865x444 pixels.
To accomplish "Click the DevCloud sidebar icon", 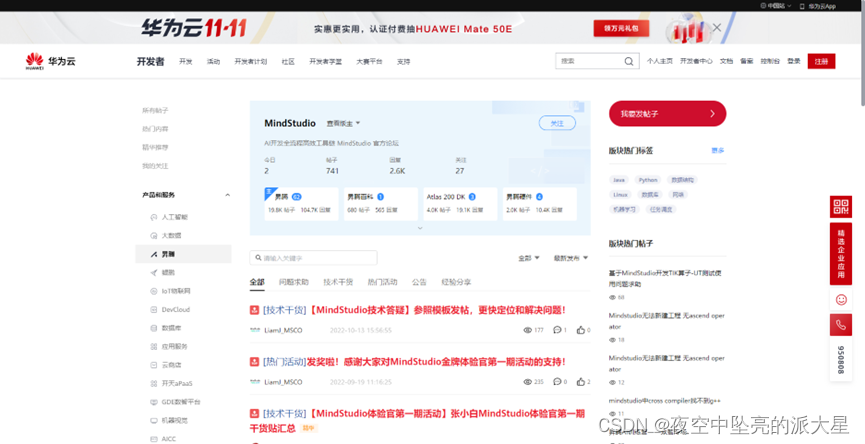I will (154, 309).
